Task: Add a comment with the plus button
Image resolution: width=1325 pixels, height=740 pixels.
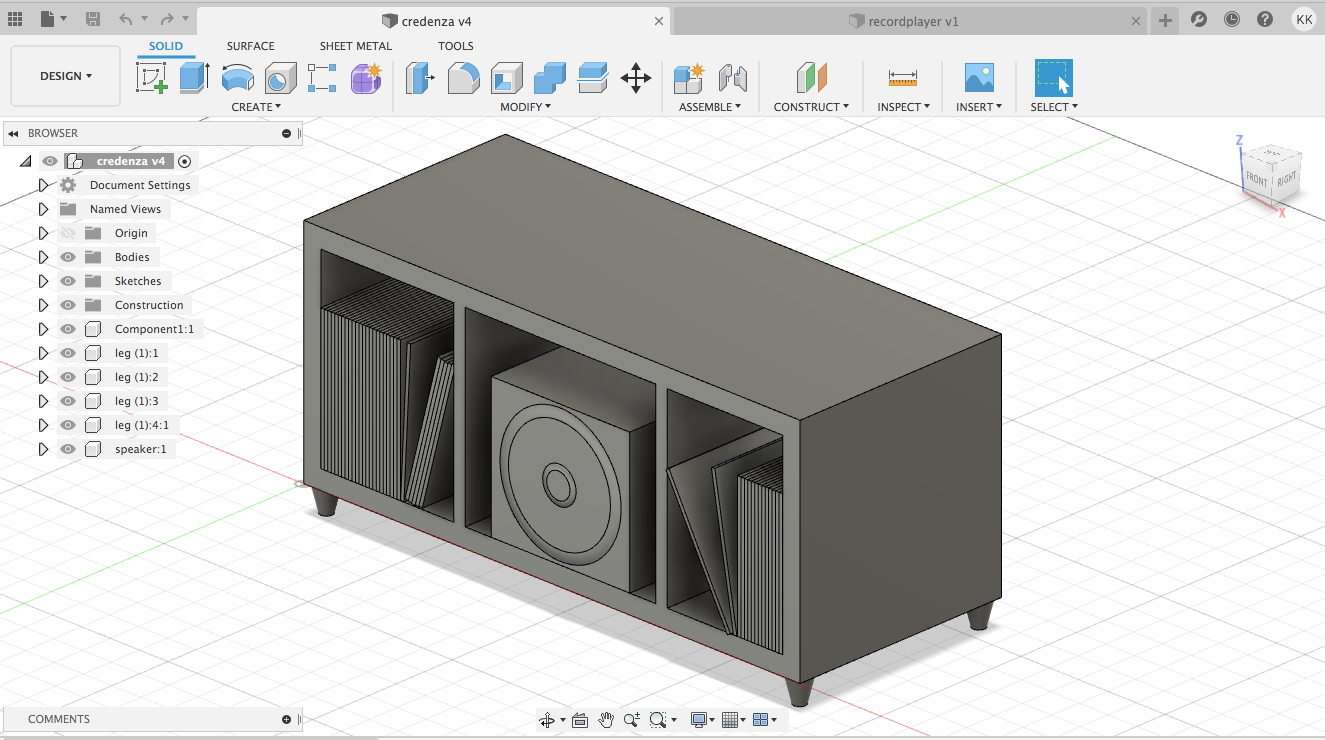Action: [x=286, y=719]
